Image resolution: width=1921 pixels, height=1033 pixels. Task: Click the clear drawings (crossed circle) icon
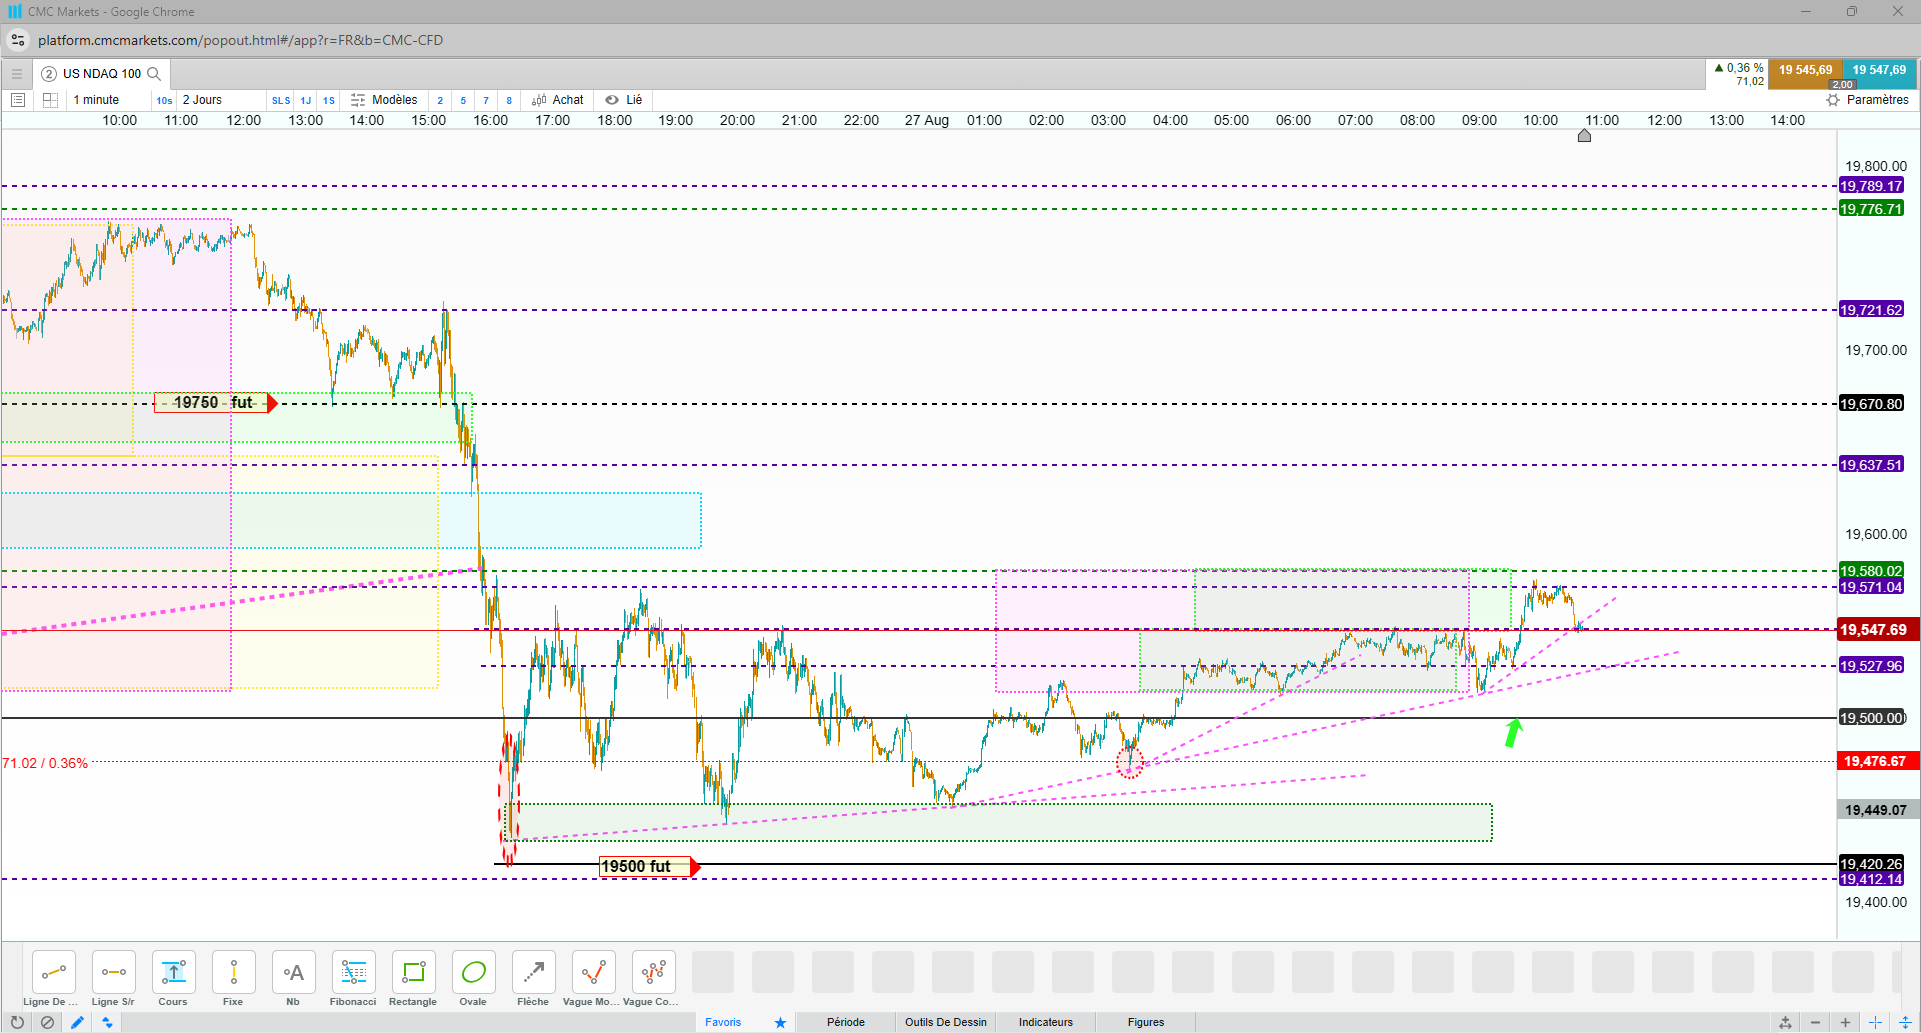(47, 1022)
